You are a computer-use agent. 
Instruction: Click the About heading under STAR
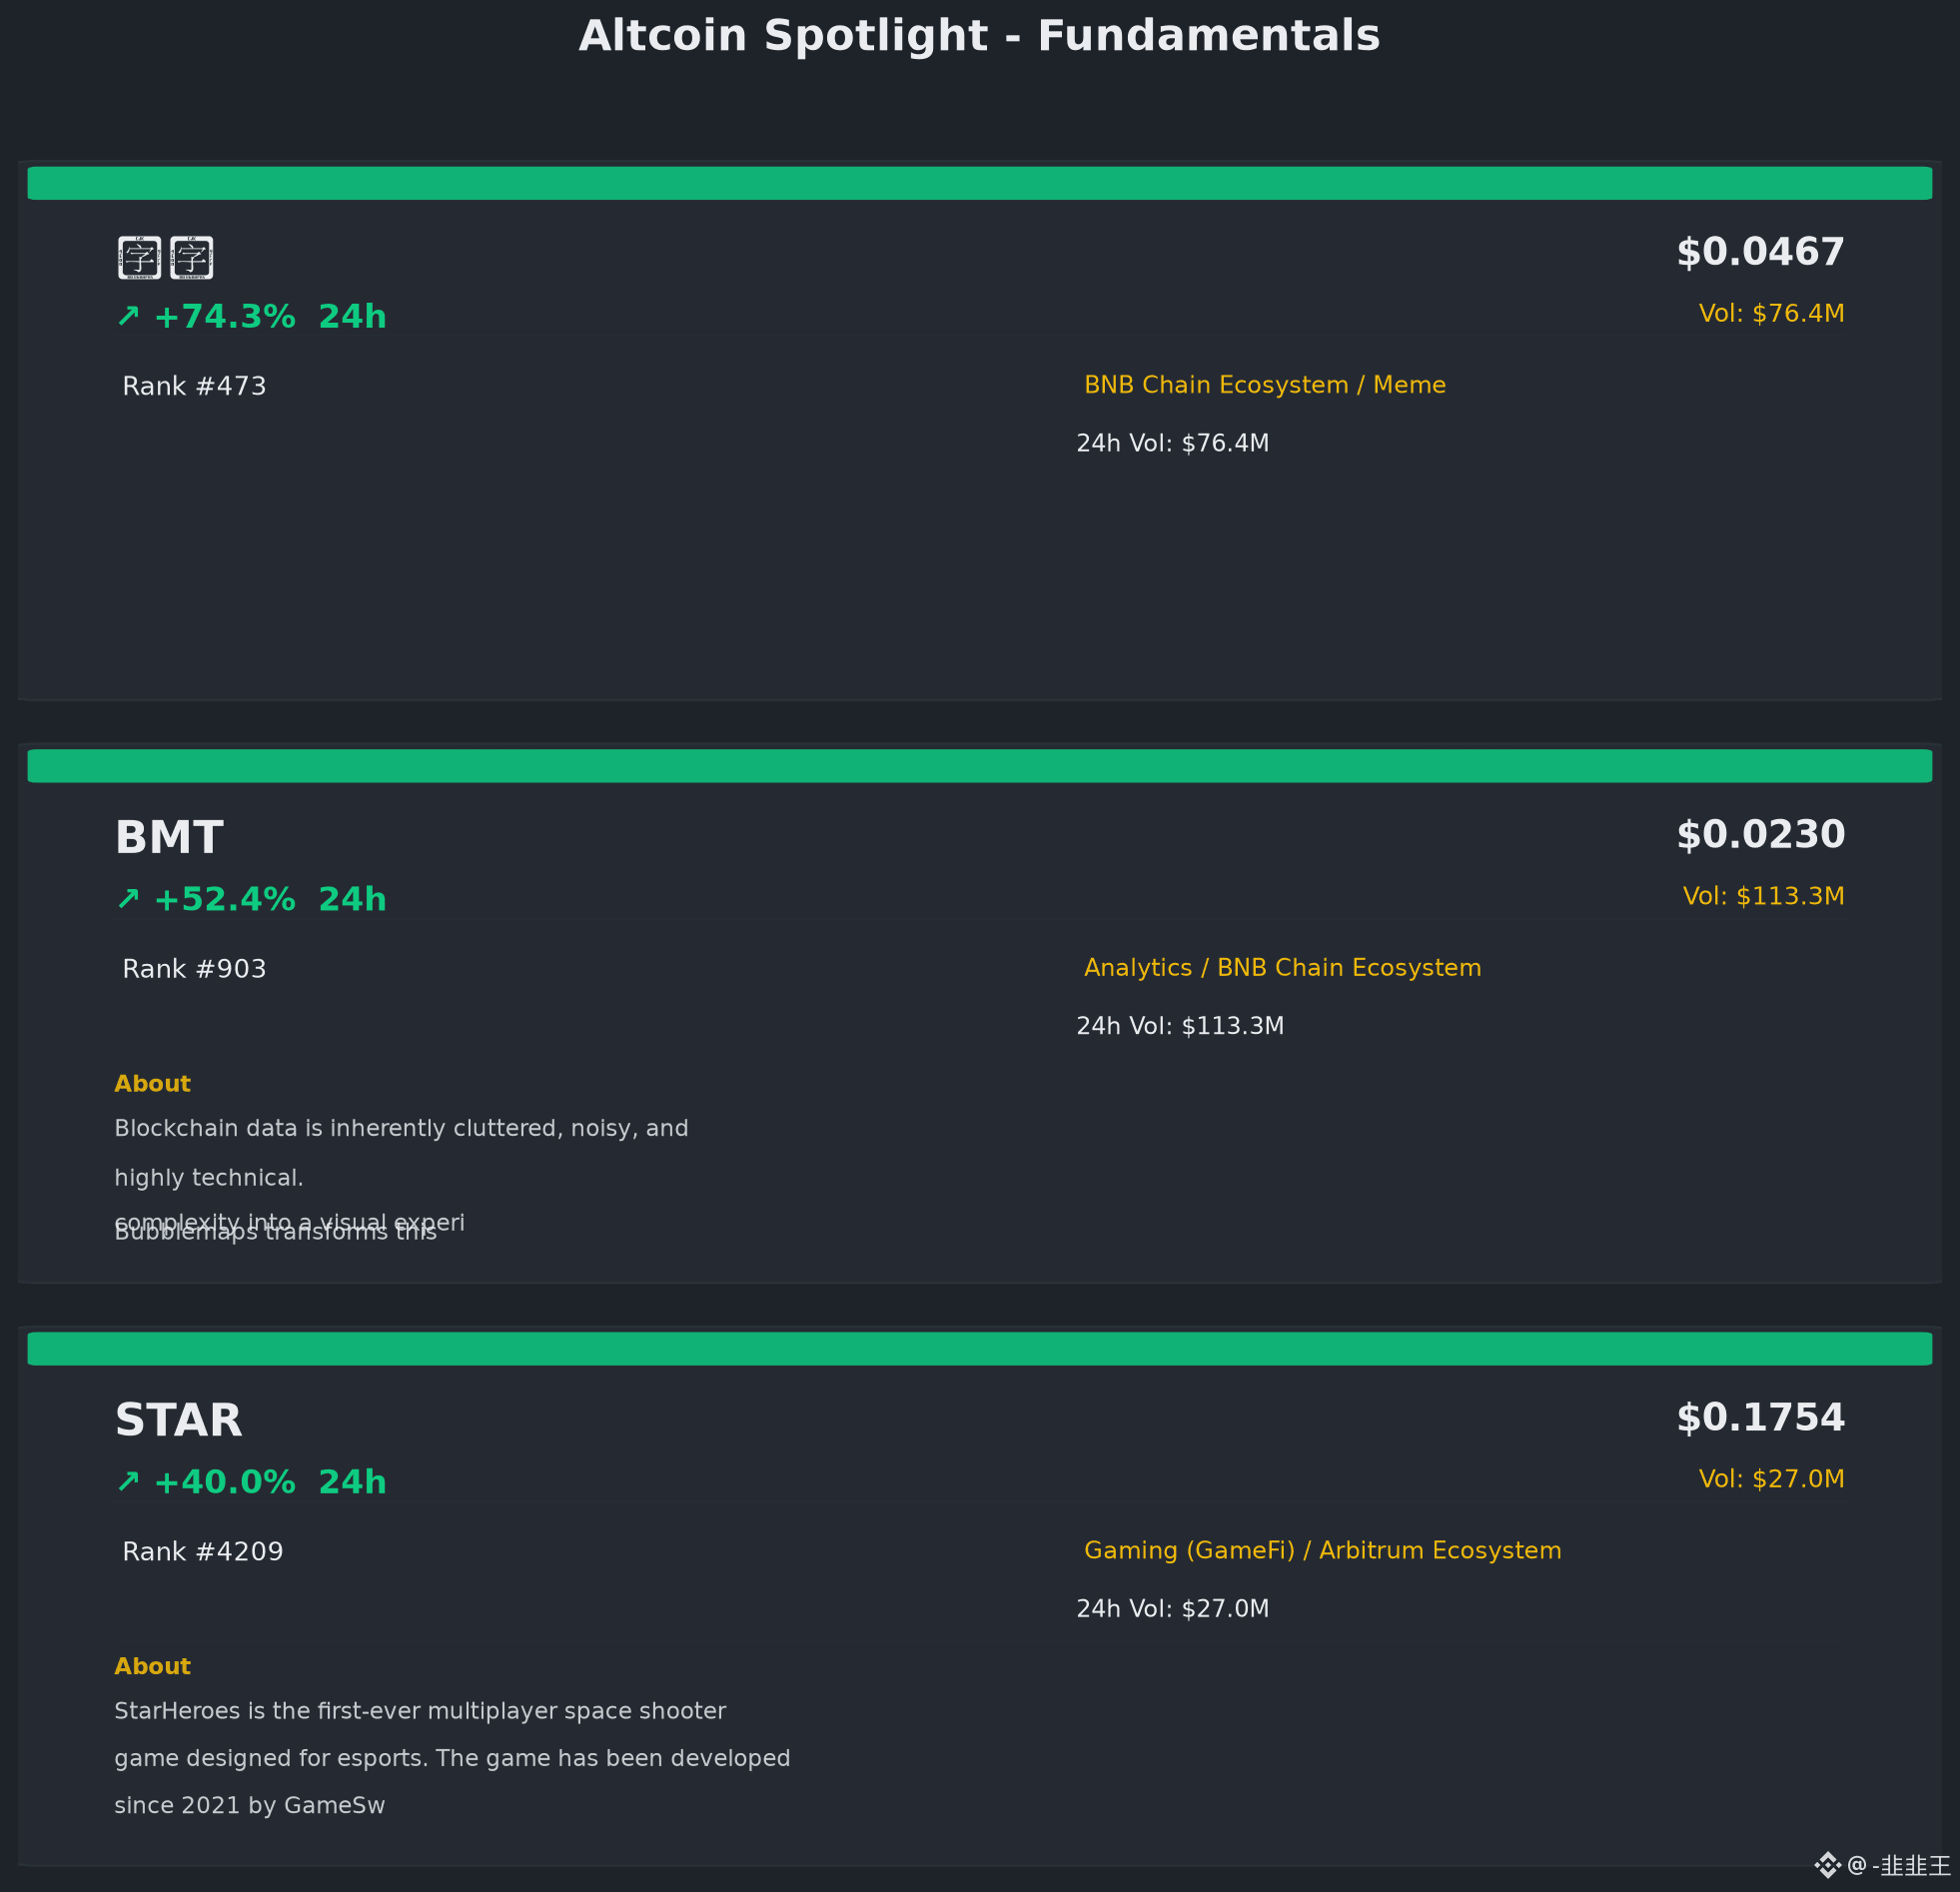tap(152, 1666)
